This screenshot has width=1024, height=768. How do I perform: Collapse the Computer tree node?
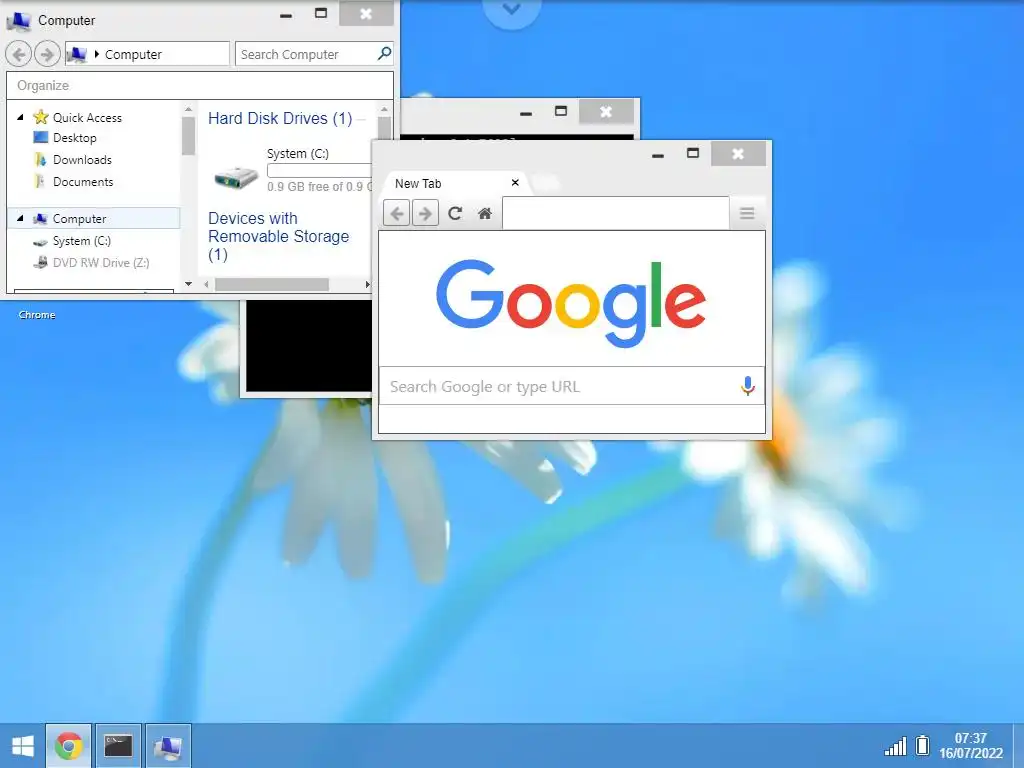[x=20, y=219]
